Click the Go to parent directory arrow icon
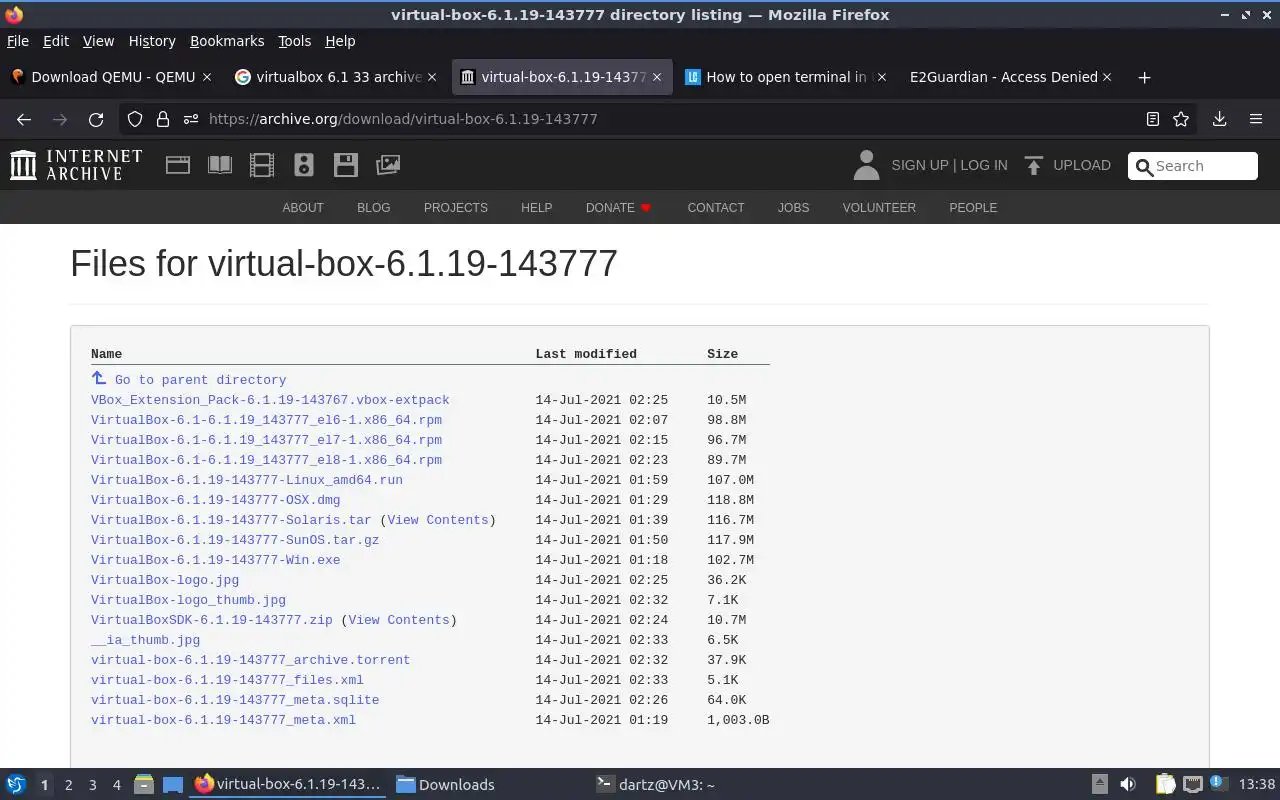 pos(99,378)
